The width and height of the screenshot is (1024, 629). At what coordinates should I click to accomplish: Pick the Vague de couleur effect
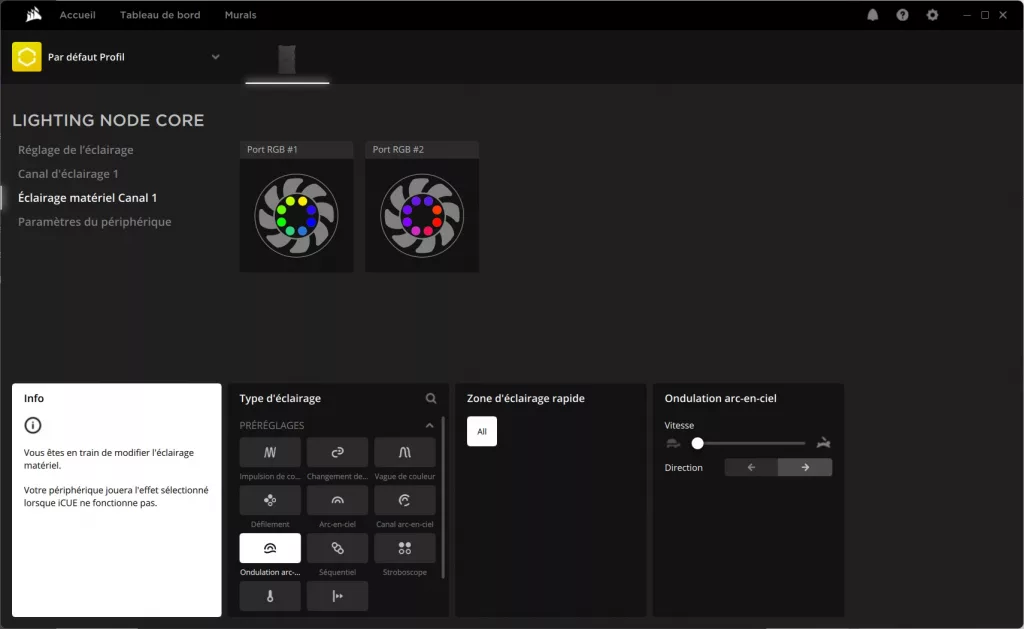[404, 452]
